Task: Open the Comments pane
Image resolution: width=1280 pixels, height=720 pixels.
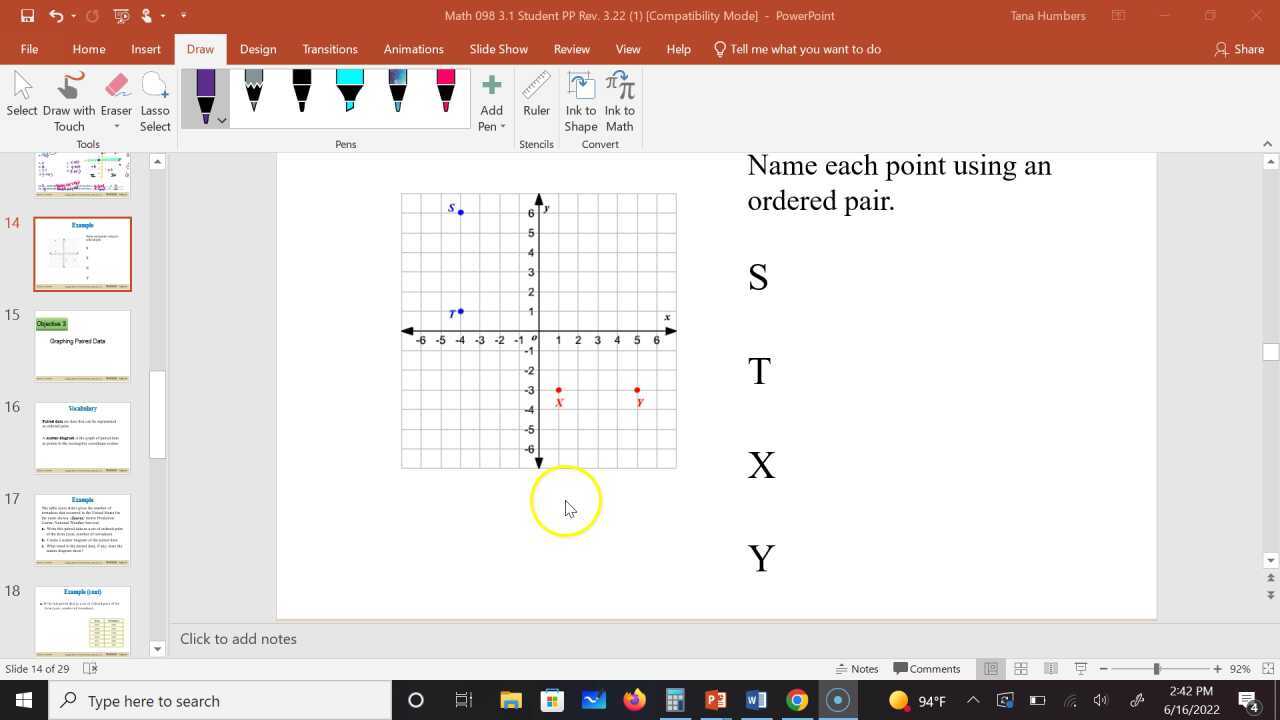Action: point(928,668)
